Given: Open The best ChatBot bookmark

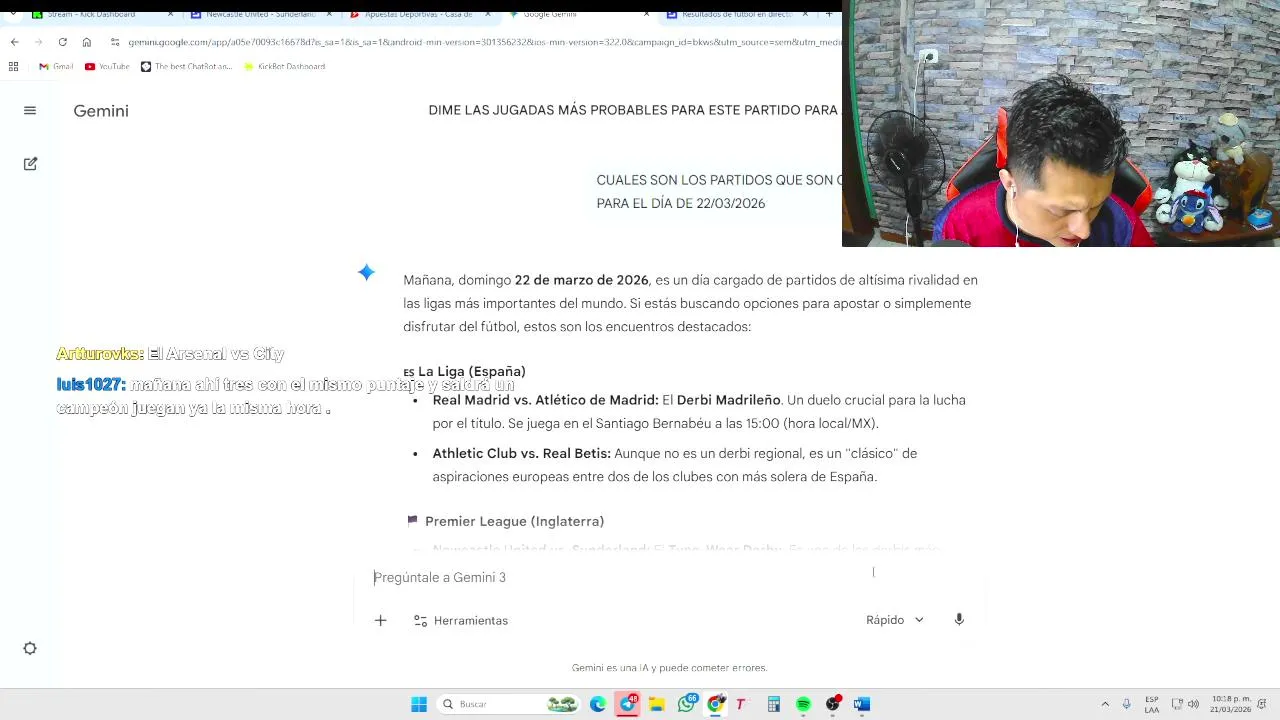Looking at the screenshot, I should click(x=186, y=66).
